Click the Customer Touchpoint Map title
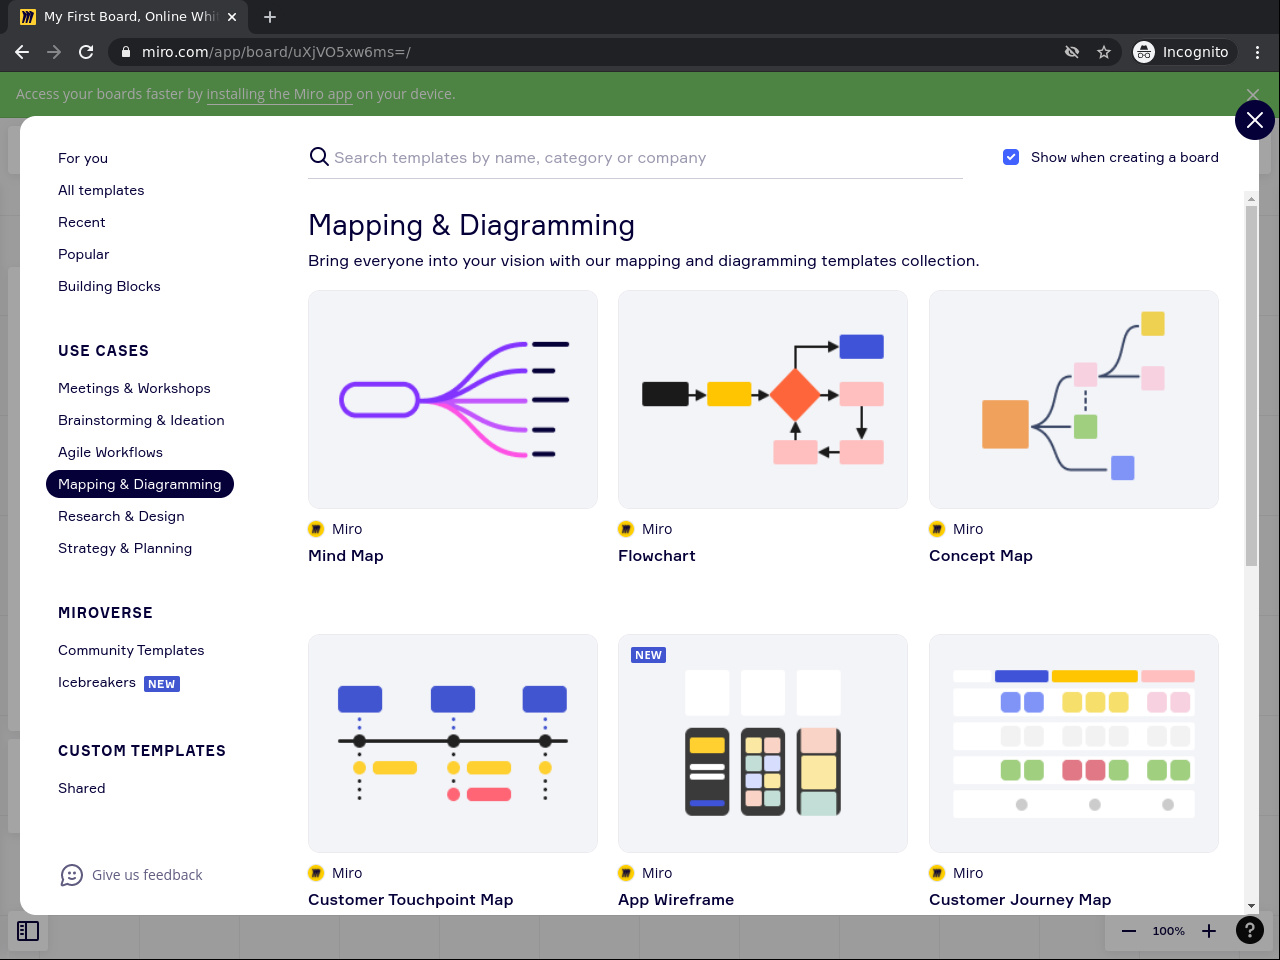This screenshot has width=1280, height=960. click(x=411, y=900)
